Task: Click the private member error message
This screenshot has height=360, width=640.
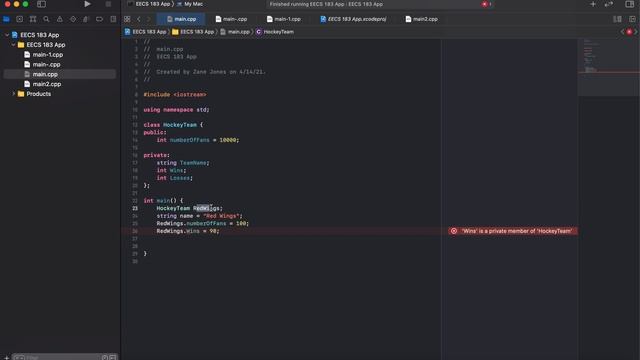Action: click(513, 231)
